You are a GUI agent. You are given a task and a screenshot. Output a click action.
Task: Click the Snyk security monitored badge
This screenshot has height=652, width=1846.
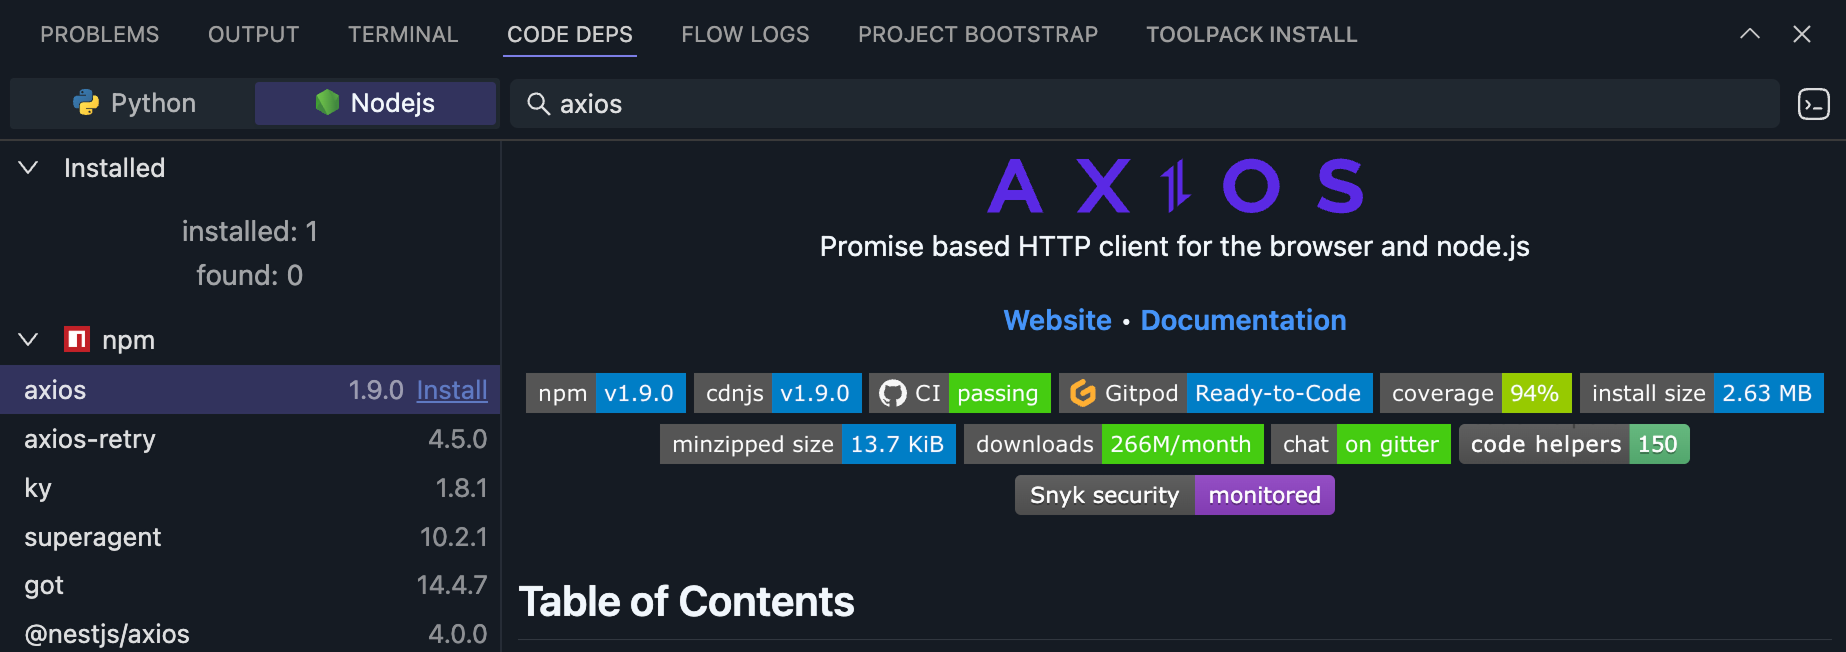tap(1174, 495)
